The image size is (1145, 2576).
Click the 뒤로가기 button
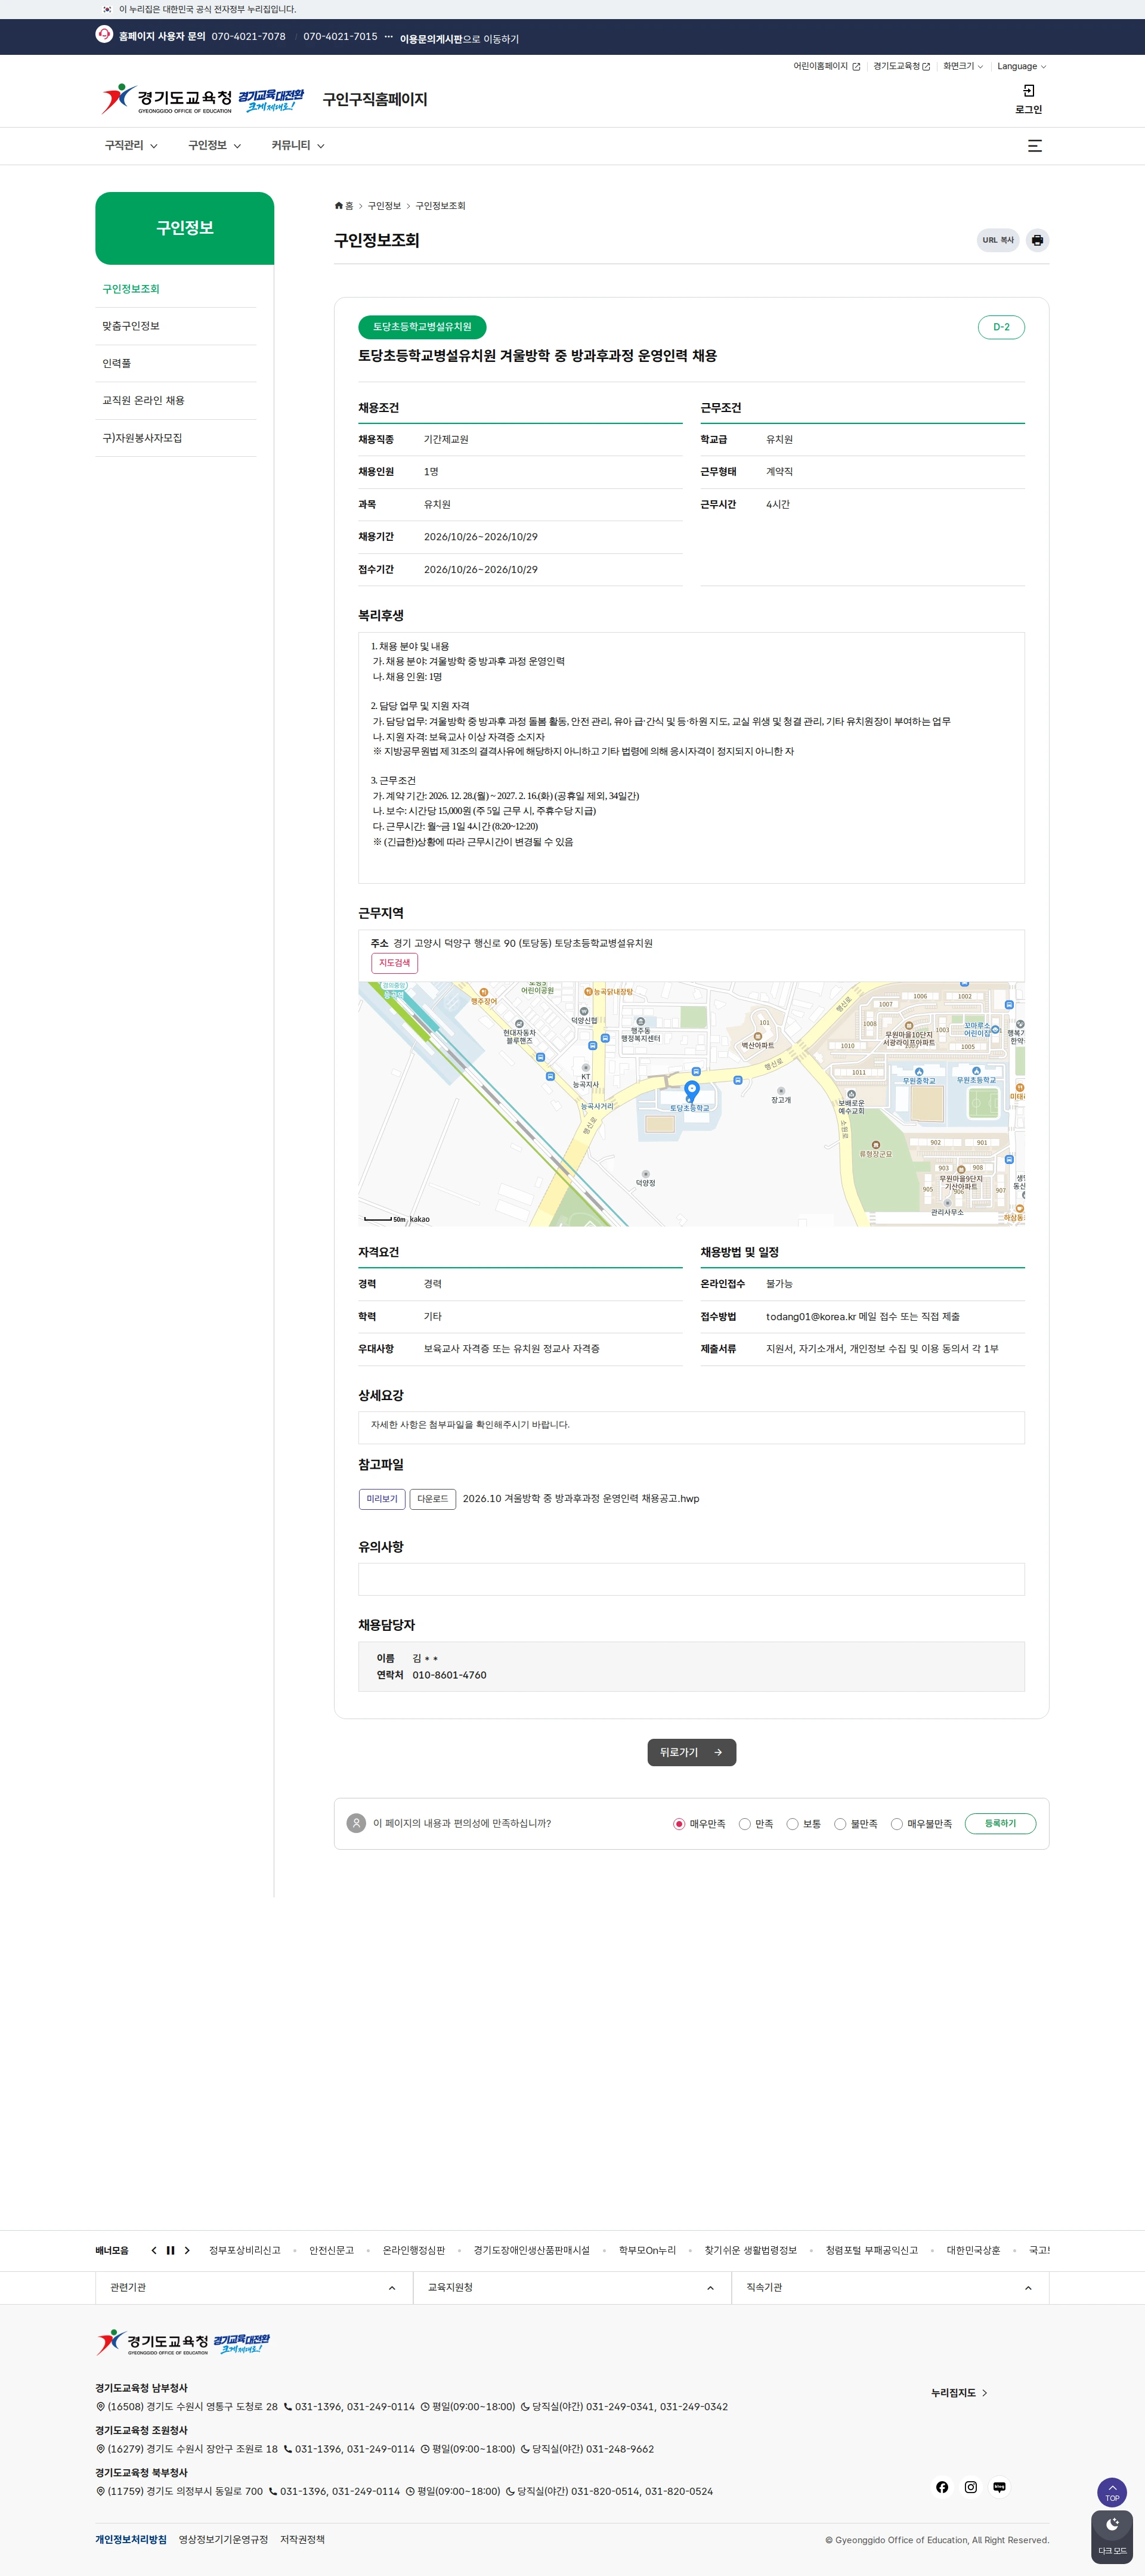(692, 1752)
